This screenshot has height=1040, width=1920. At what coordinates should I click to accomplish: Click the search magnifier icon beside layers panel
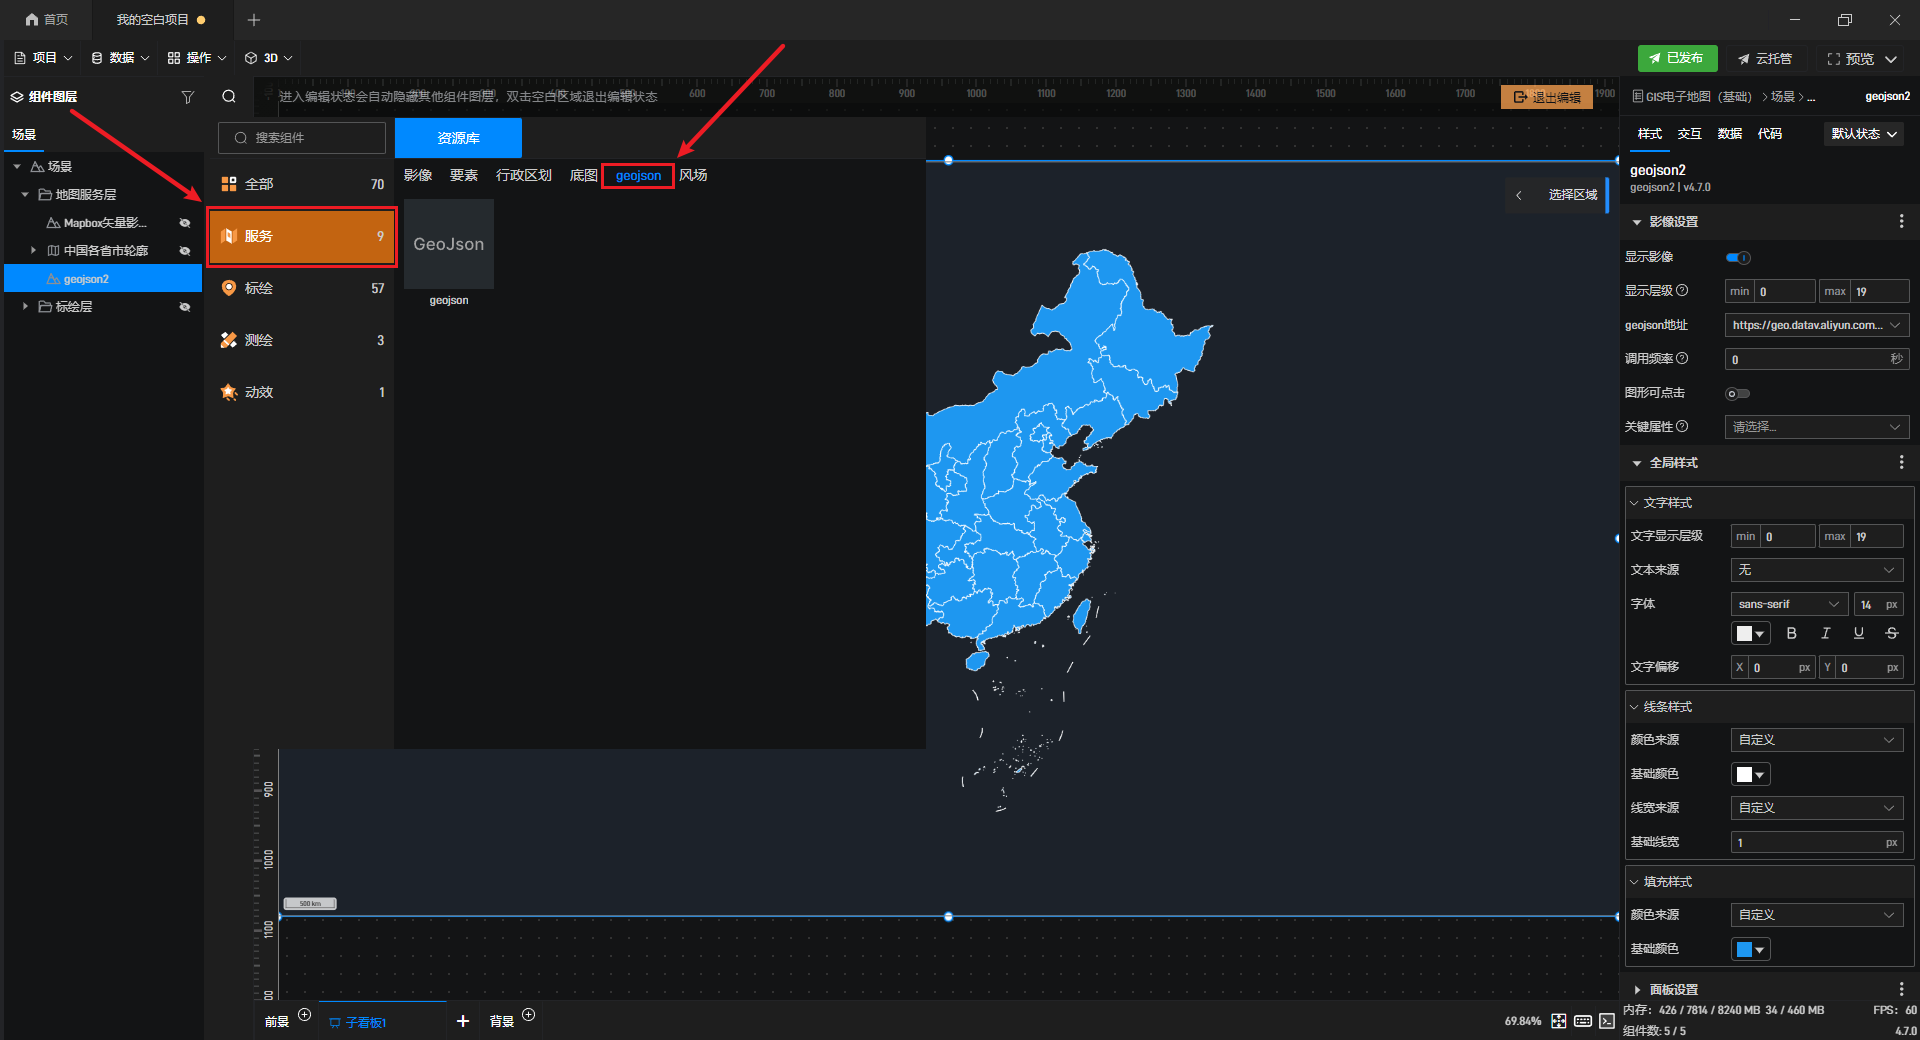pyautogui.click(x=229, y=97)
